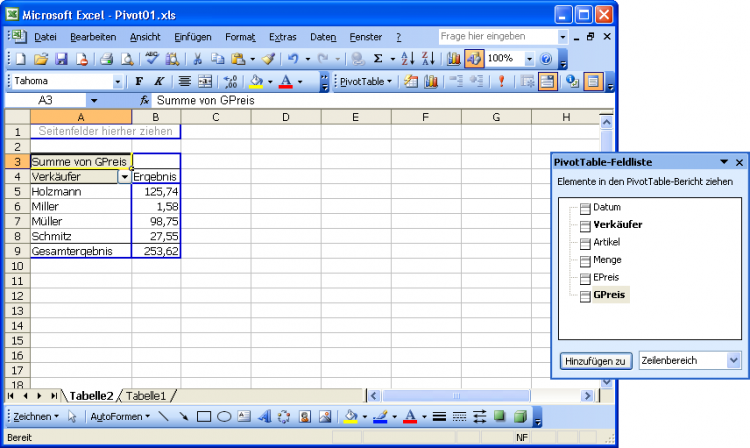Toggle the field list display icon

click(x=593, y=82)
